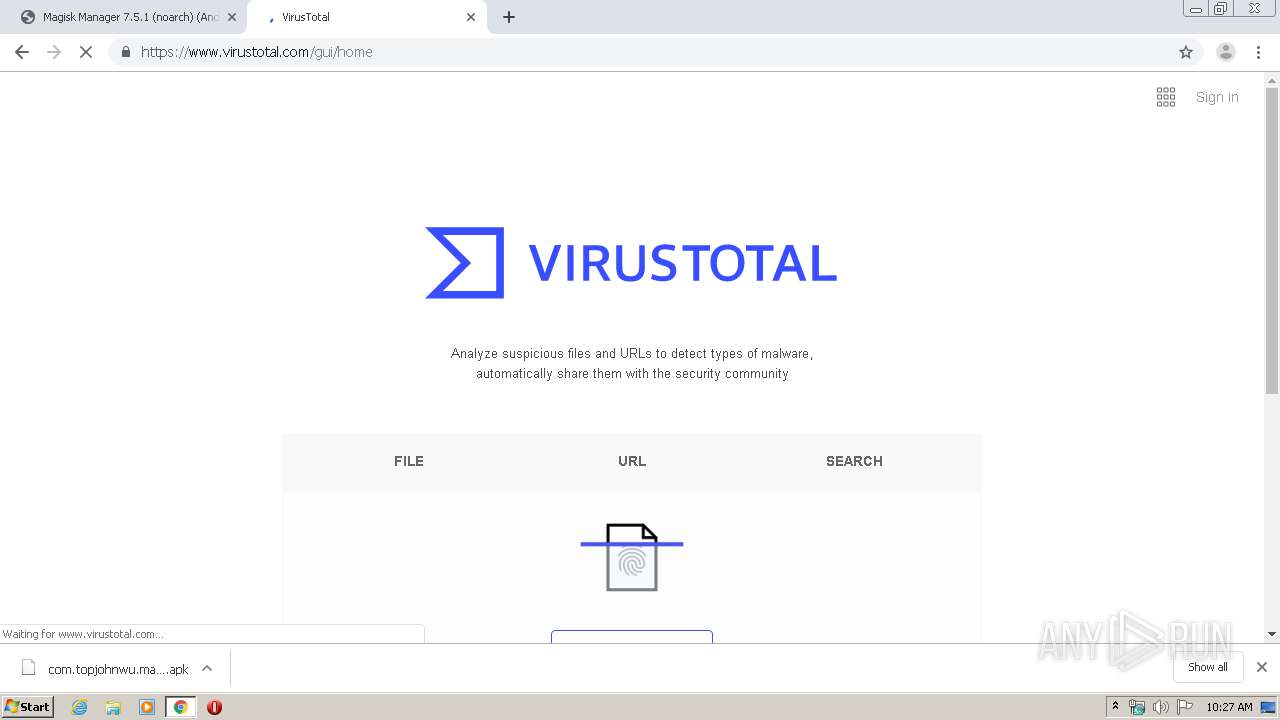1280x720 pixels.
Task: Open the Chrome three-dot menu
Action: [1258, 52]
